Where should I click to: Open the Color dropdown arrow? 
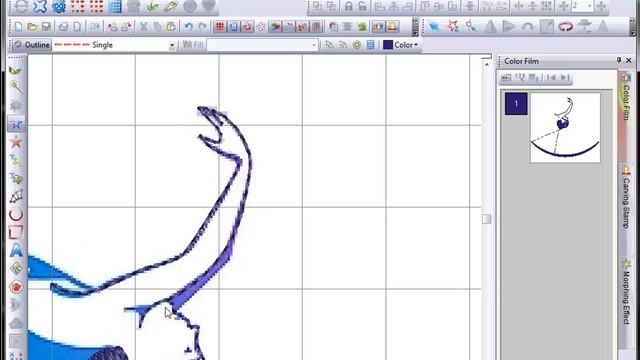tap(416, 45)
